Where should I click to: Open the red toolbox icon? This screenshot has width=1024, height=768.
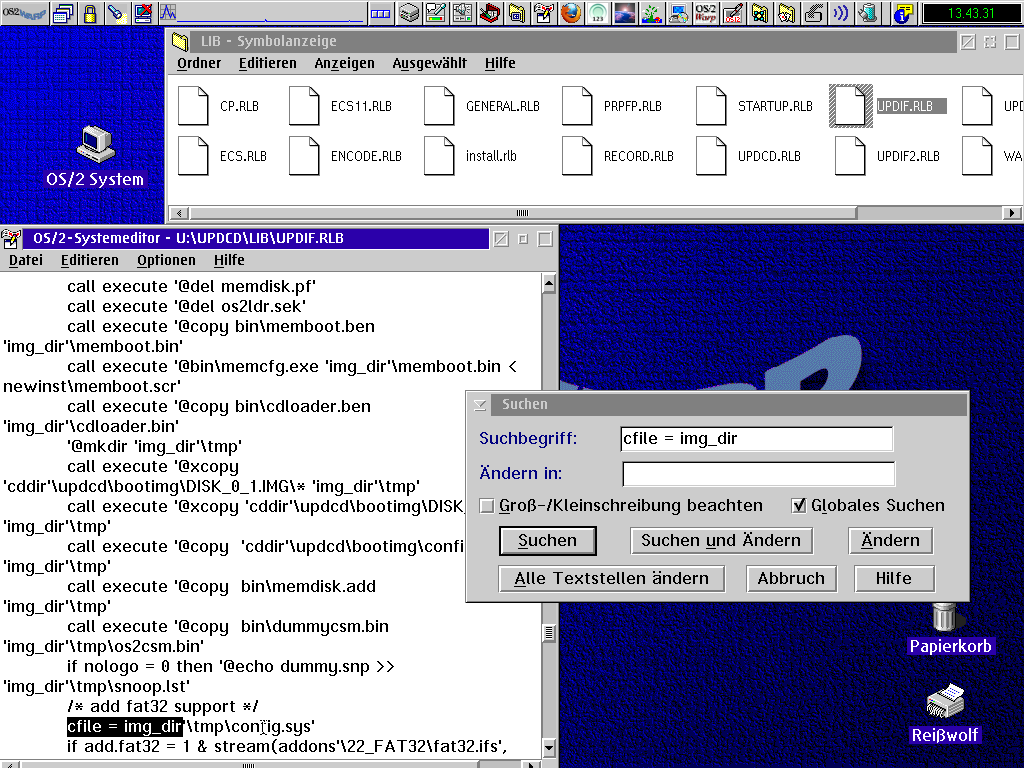point(489,13)
